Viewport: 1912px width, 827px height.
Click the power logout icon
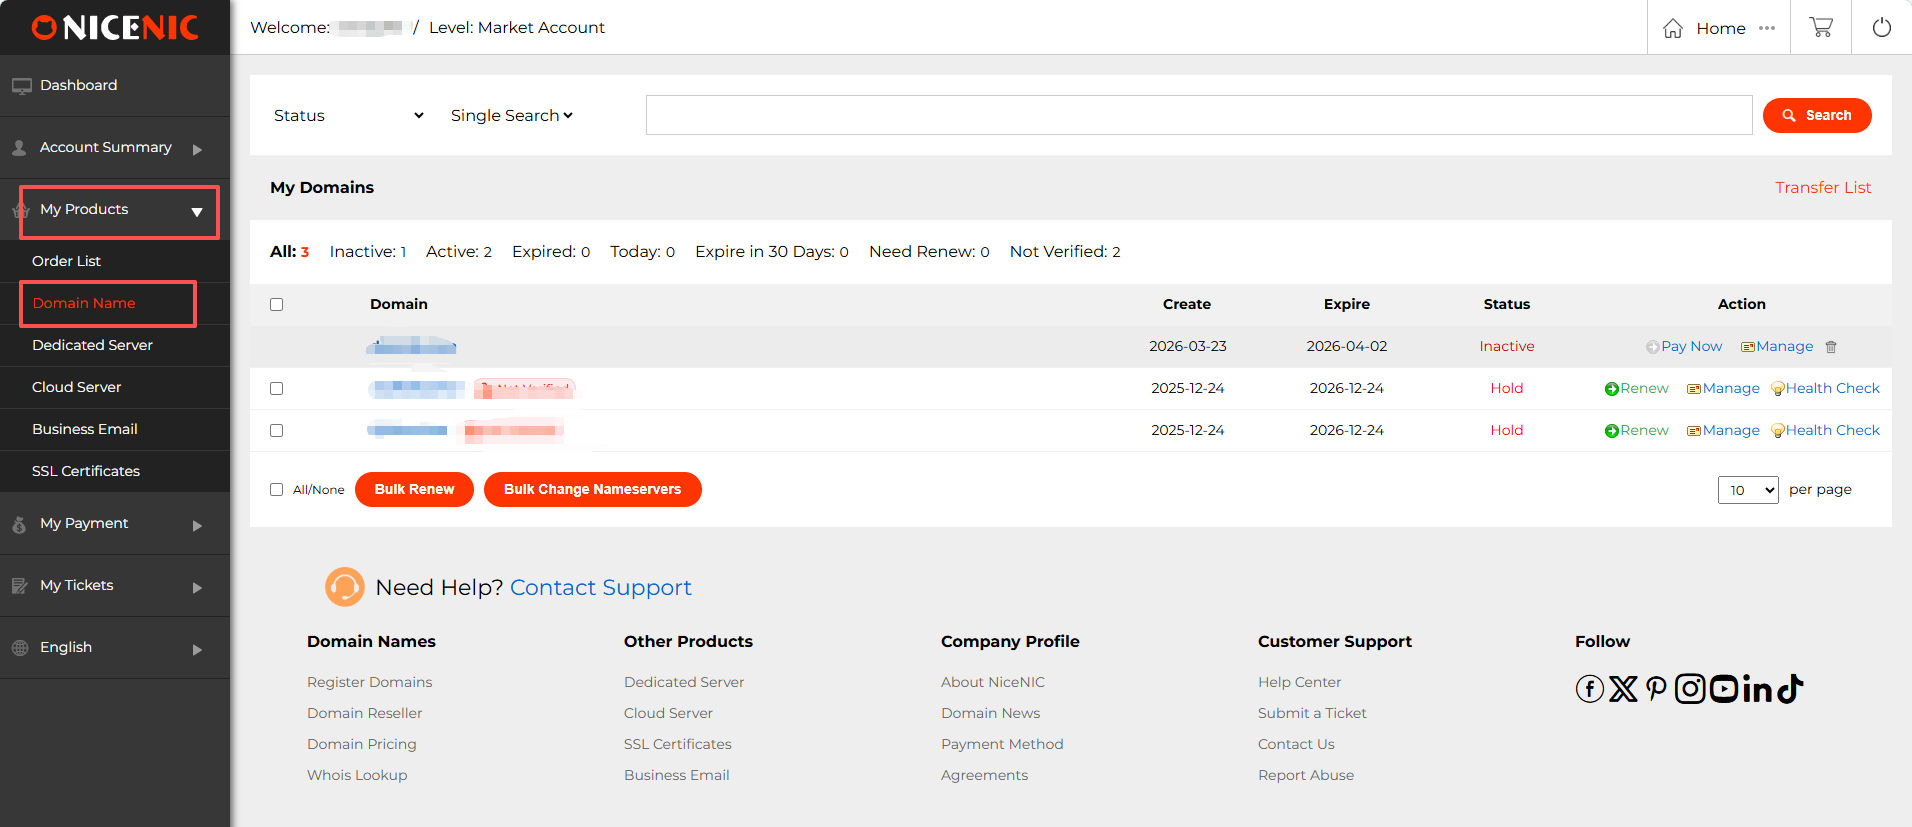pyautogui.click(x=1881, y=27)
